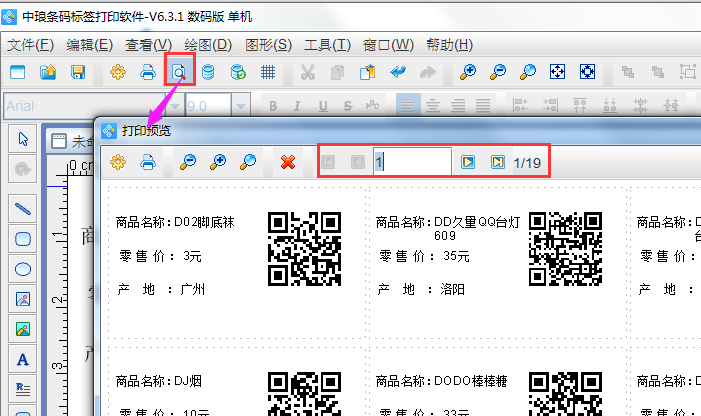The image size is (701, 416).
Task: Expand the font size 9.0 dropdown
Action: pos(240,106)
